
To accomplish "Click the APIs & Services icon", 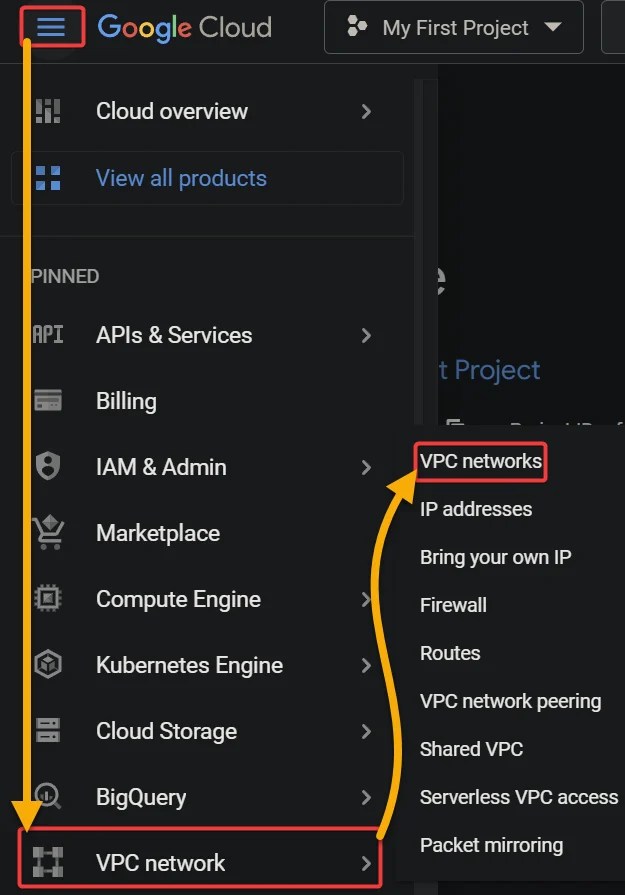I will pos(47,335).
